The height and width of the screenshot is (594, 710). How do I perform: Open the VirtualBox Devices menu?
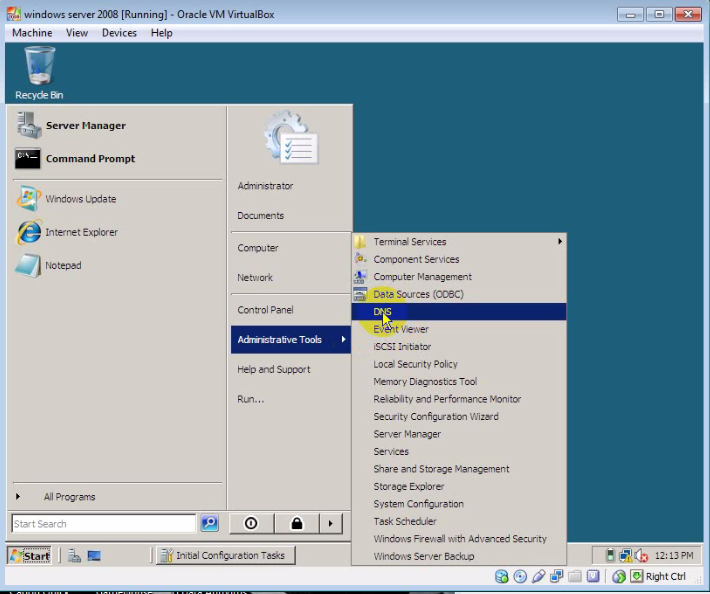[x=119, y=33]
